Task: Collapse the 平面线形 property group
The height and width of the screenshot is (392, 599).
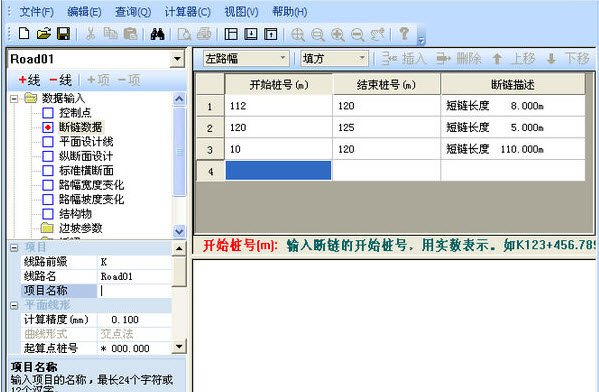Action: pos(14,305)
